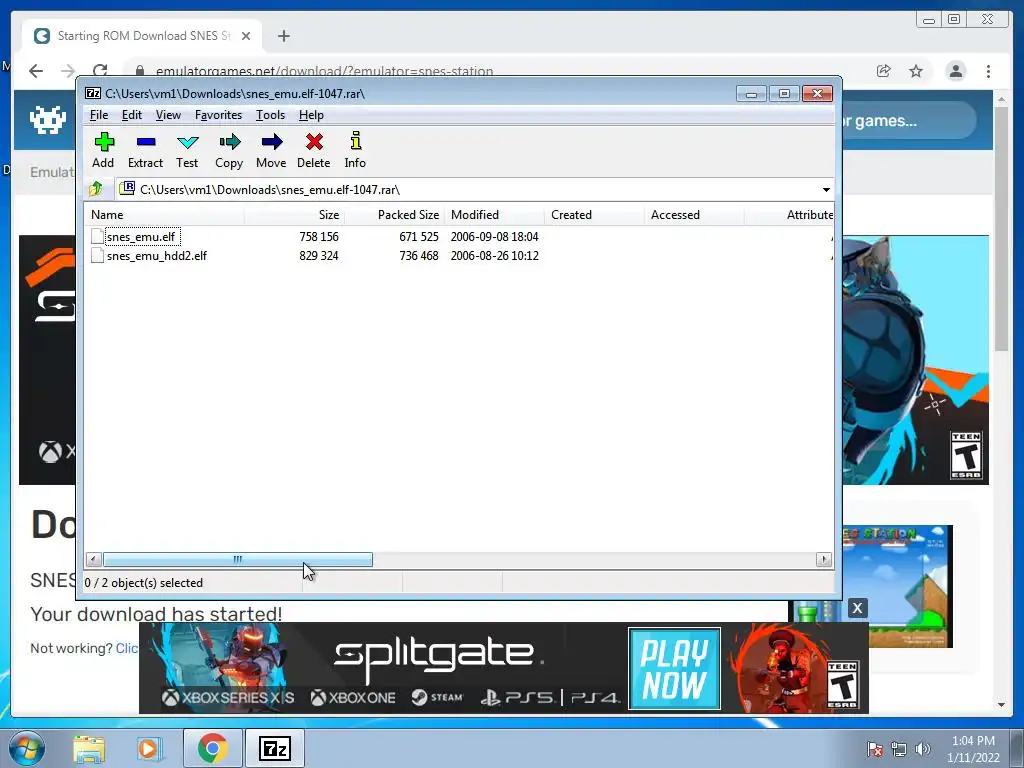Click the browser page vertical scrollbar thumb
The width and height of the screenshot is (1024, 768).
(x=1001, y=229)
